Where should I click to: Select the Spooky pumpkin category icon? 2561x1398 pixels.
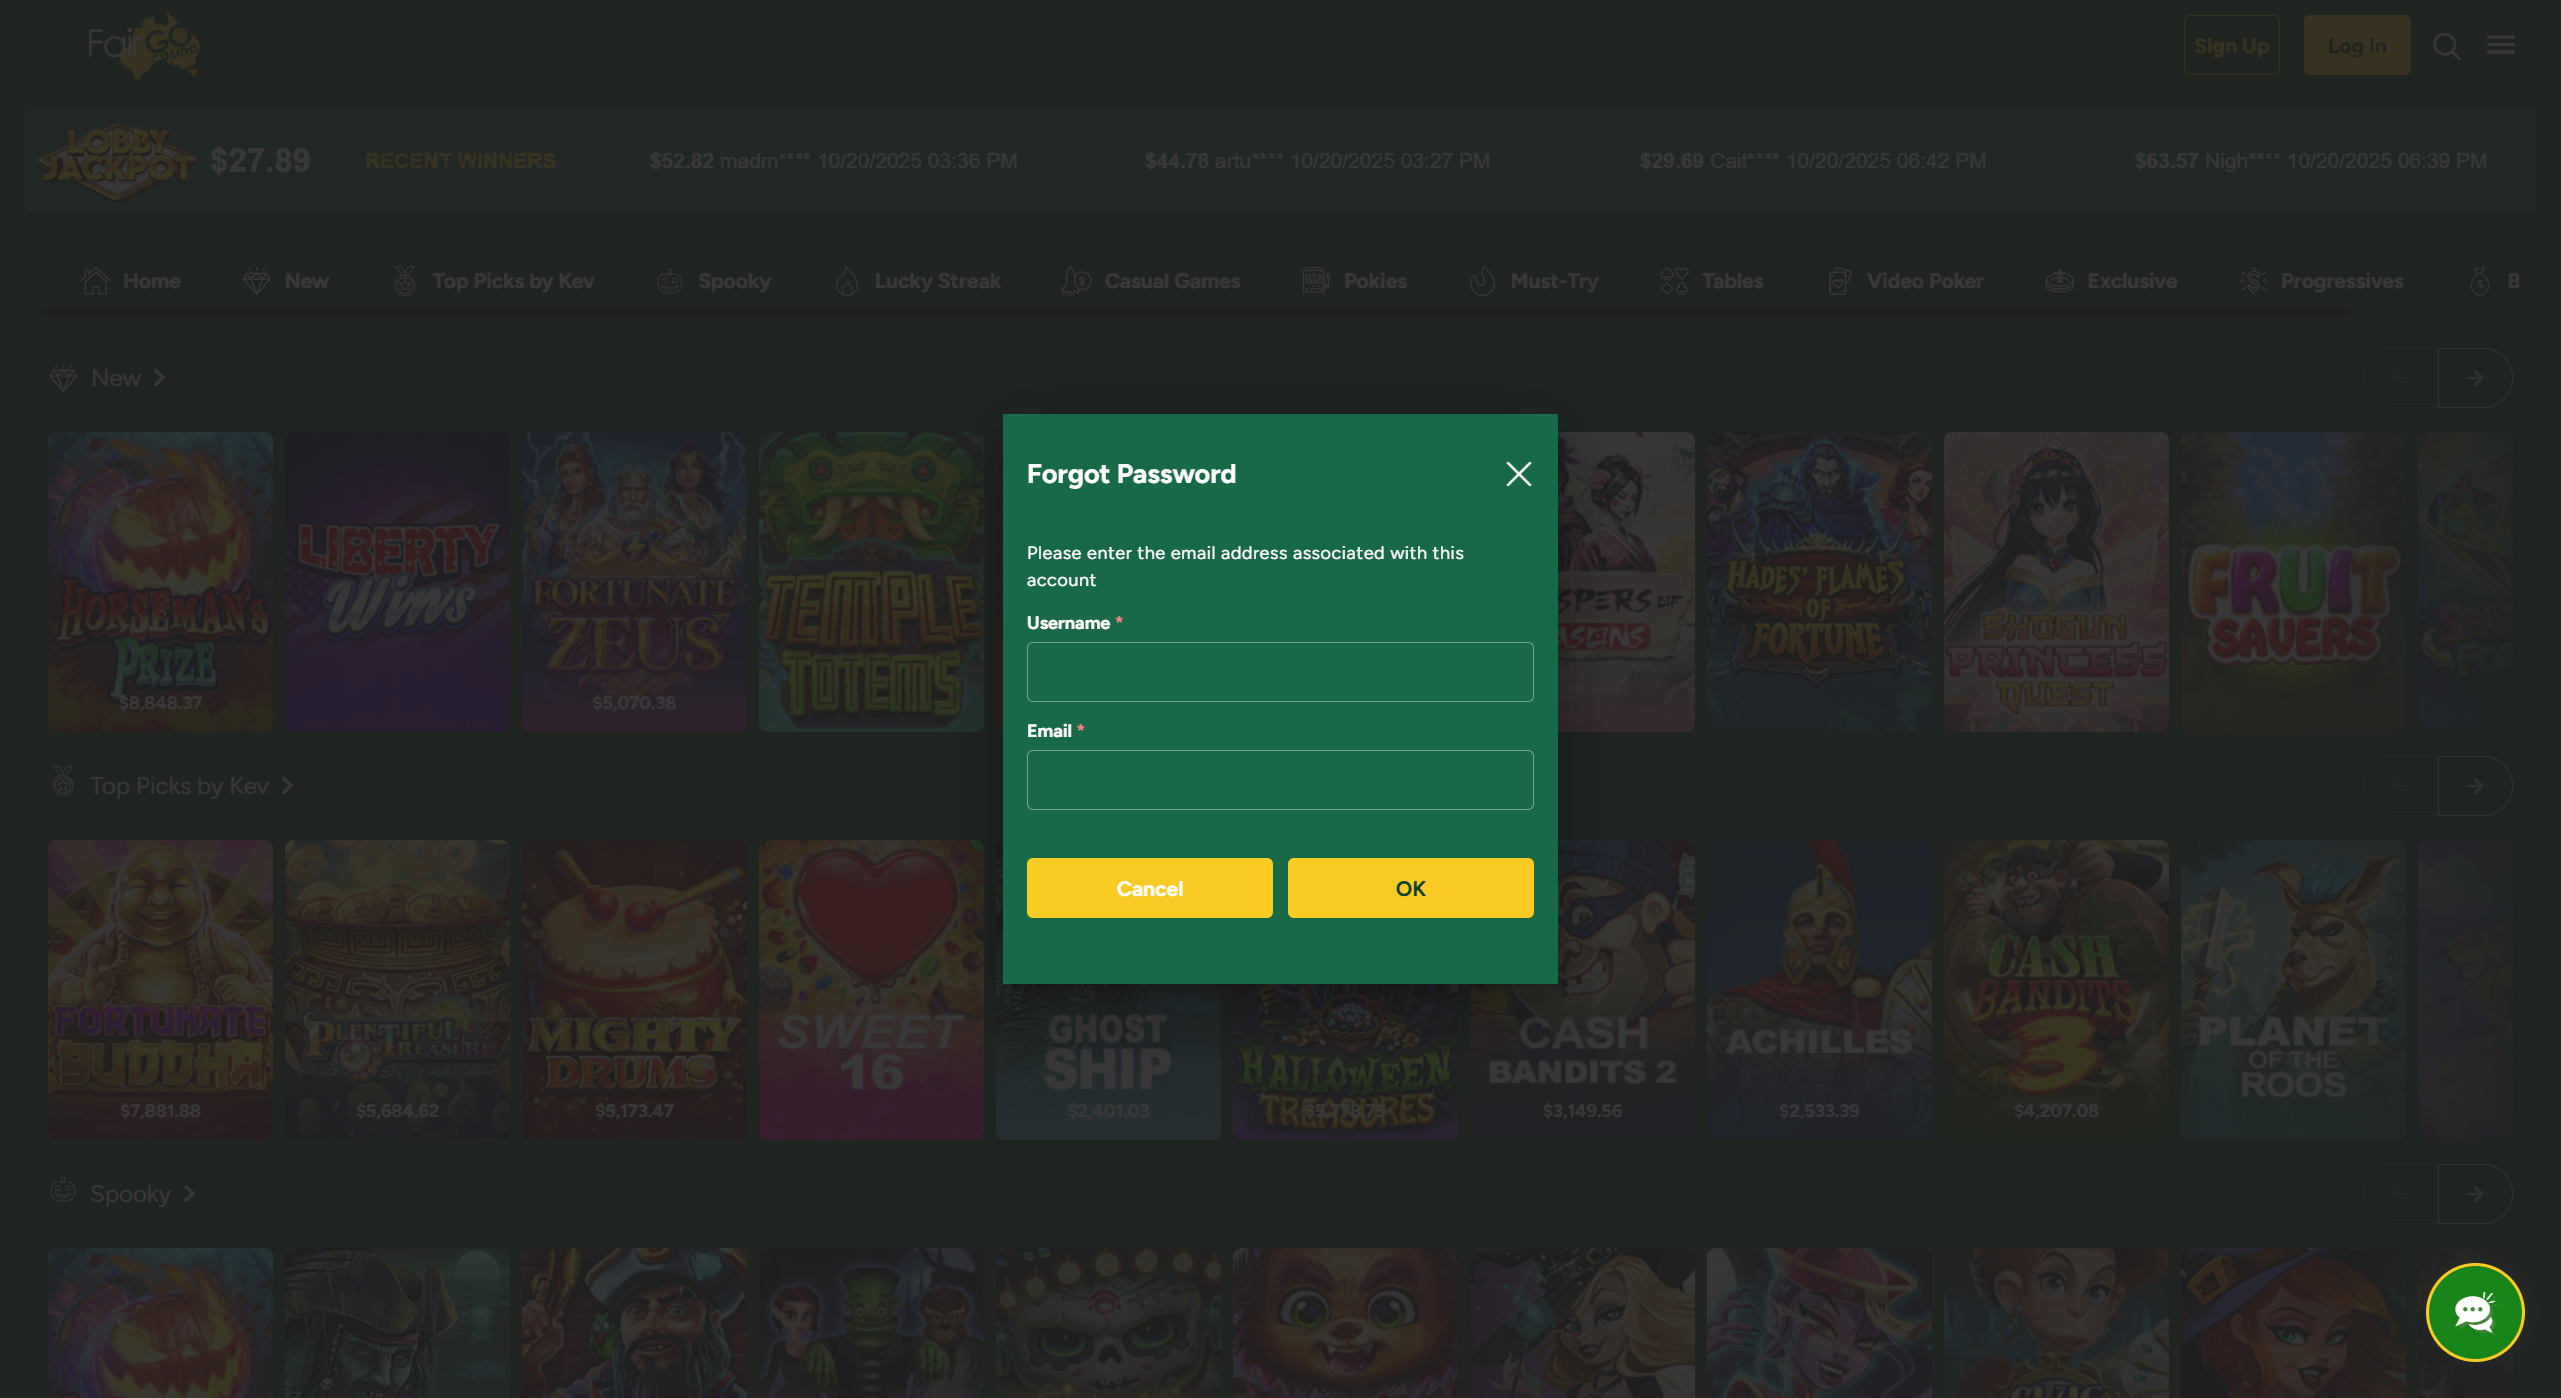[x=668, y=280]
